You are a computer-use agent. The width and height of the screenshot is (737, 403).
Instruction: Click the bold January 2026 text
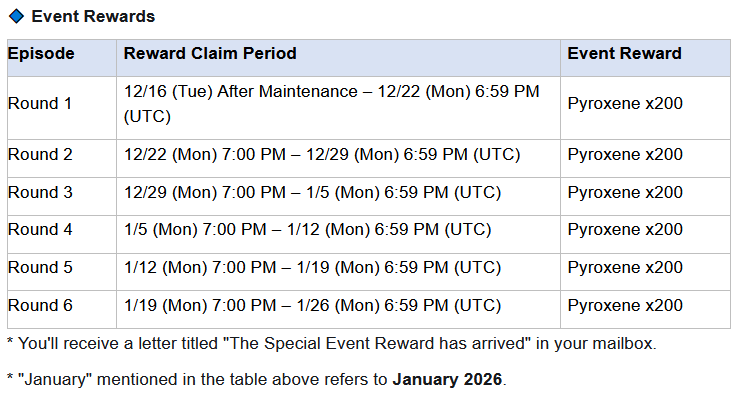pos(448,381)
